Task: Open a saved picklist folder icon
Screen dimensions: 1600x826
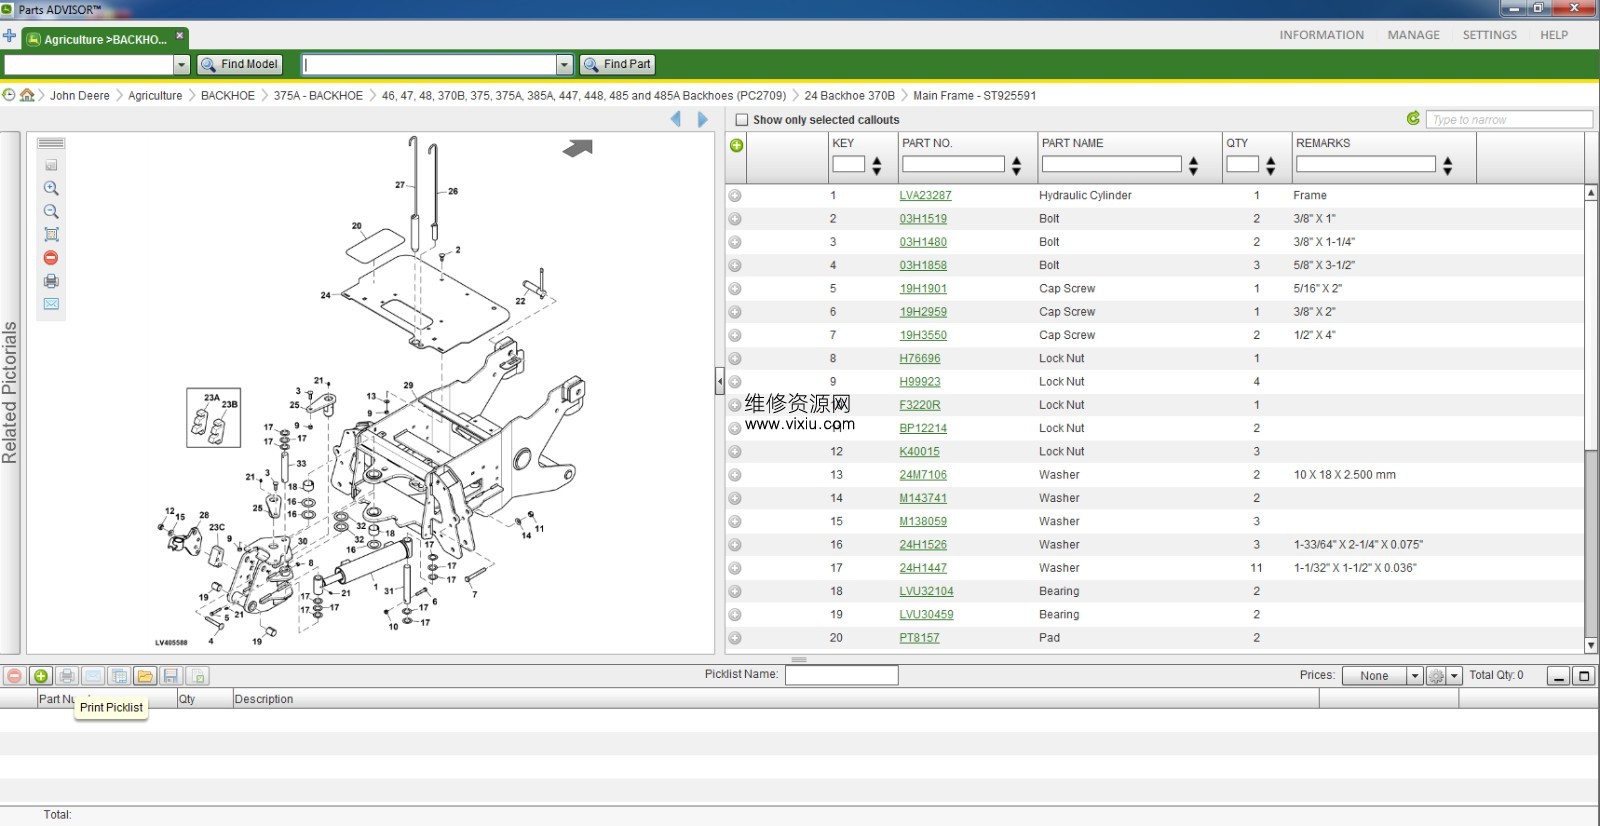Action: click(145, 676)
